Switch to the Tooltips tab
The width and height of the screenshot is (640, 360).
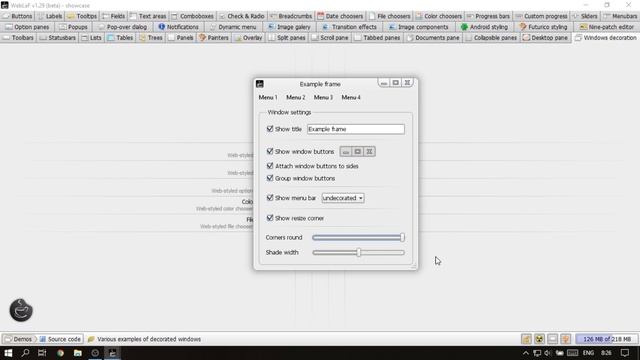pos(82,16)
